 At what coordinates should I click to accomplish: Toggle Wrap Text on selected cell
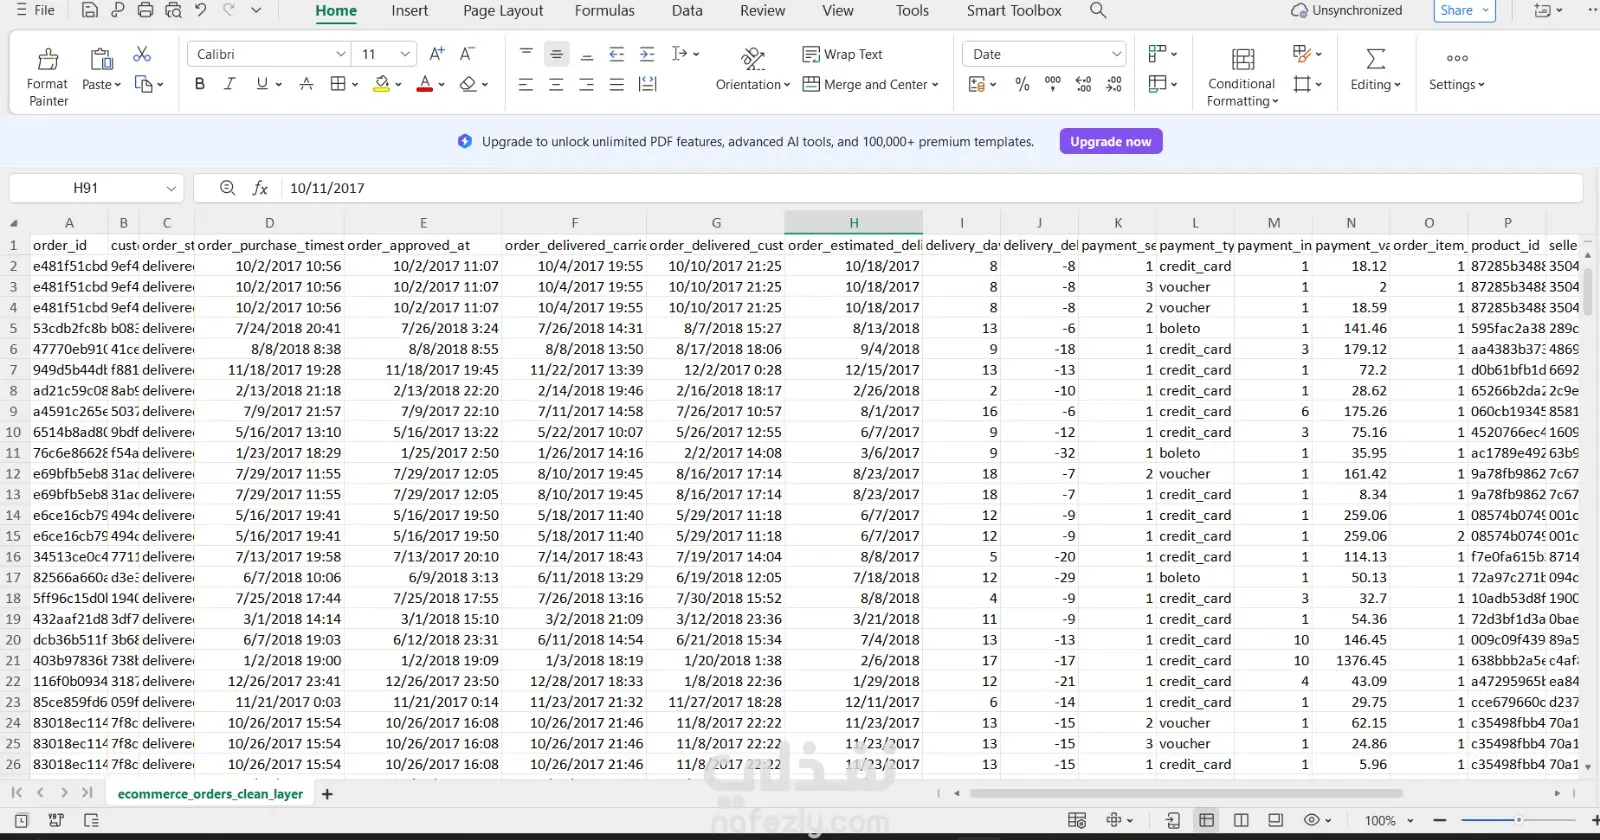point(842,54)
